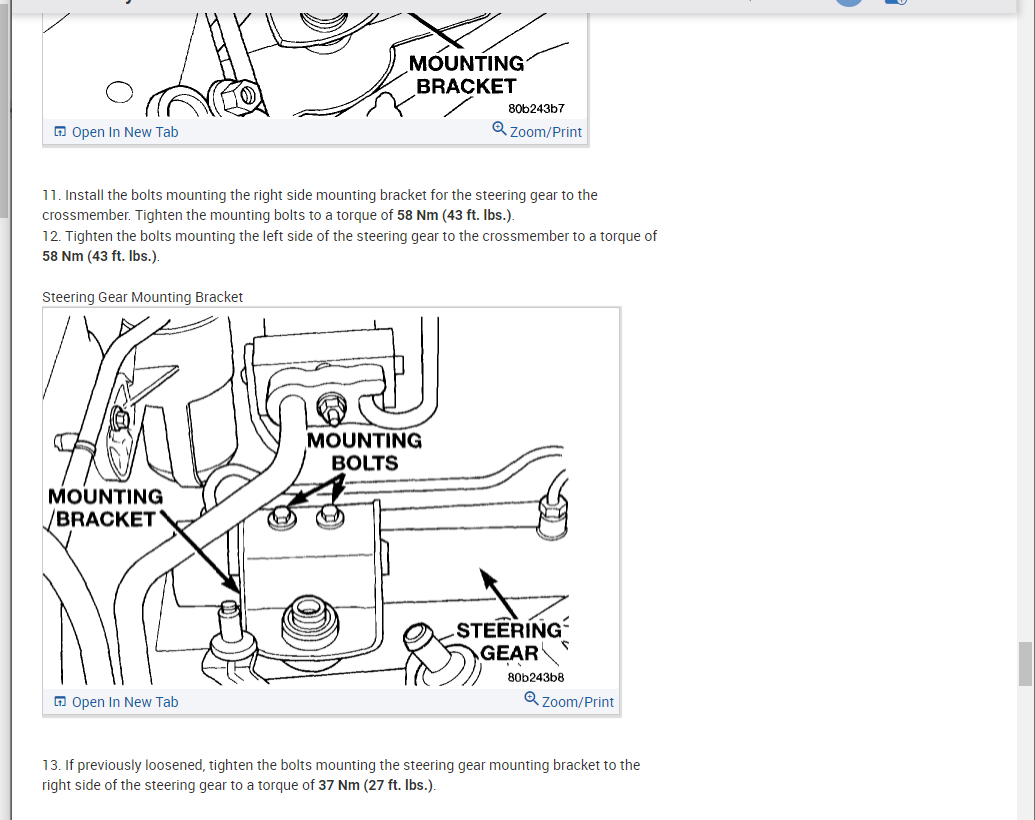Viewport: 1035px width, 820px height.
Task: Click the blue circular icon in header
Action: [849, 3]
